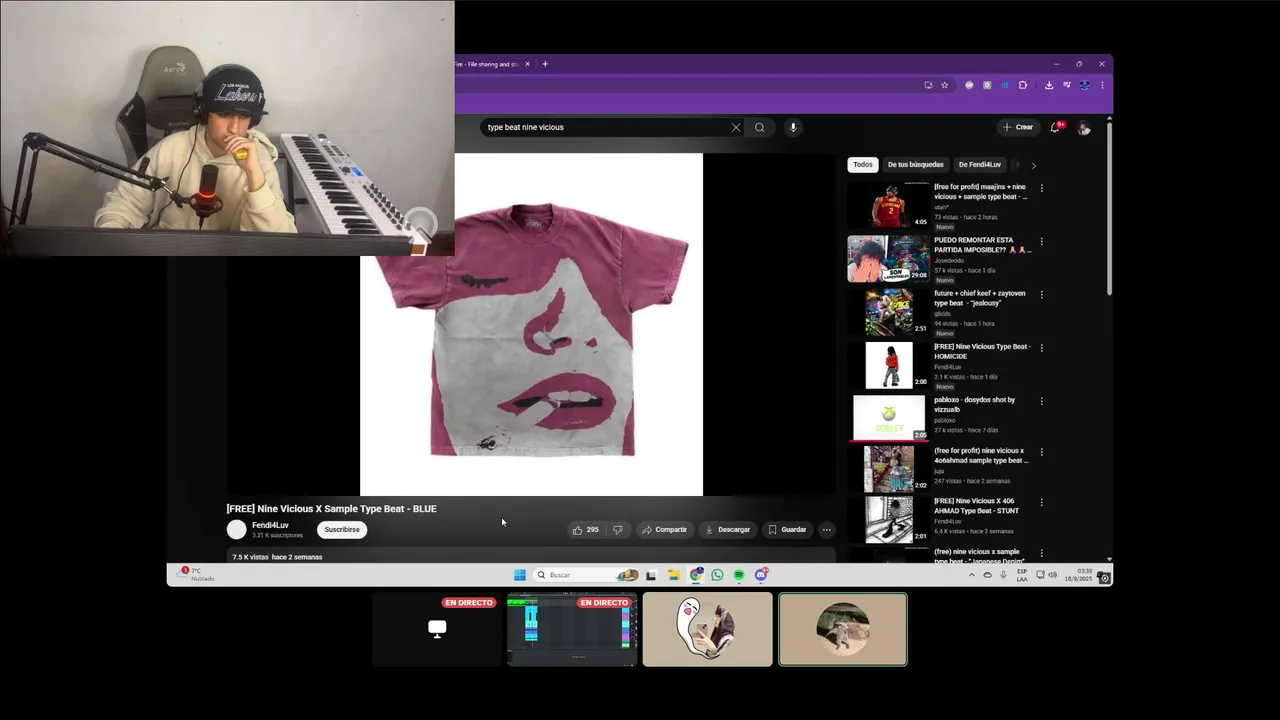
Task: Click the Suscribirse button
Action: tap(342, 530)
